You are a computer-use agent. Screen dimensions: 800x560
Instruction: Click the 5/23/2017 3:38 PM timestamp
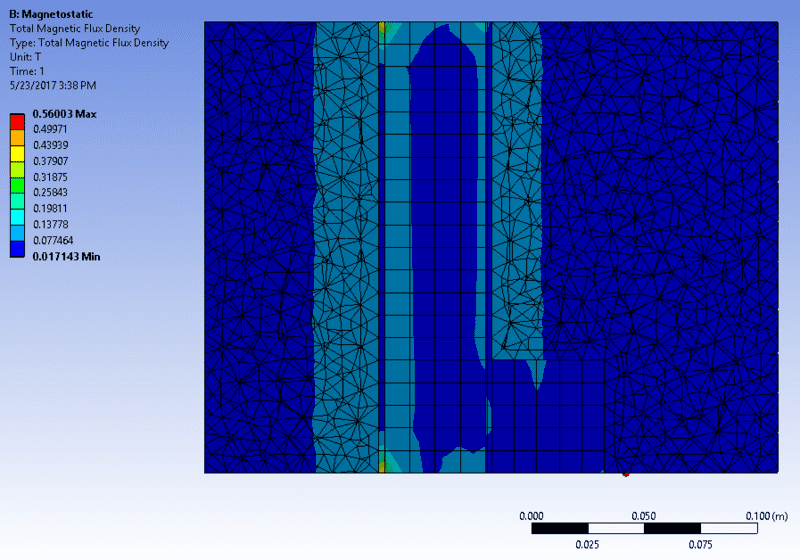coord(52,86)
